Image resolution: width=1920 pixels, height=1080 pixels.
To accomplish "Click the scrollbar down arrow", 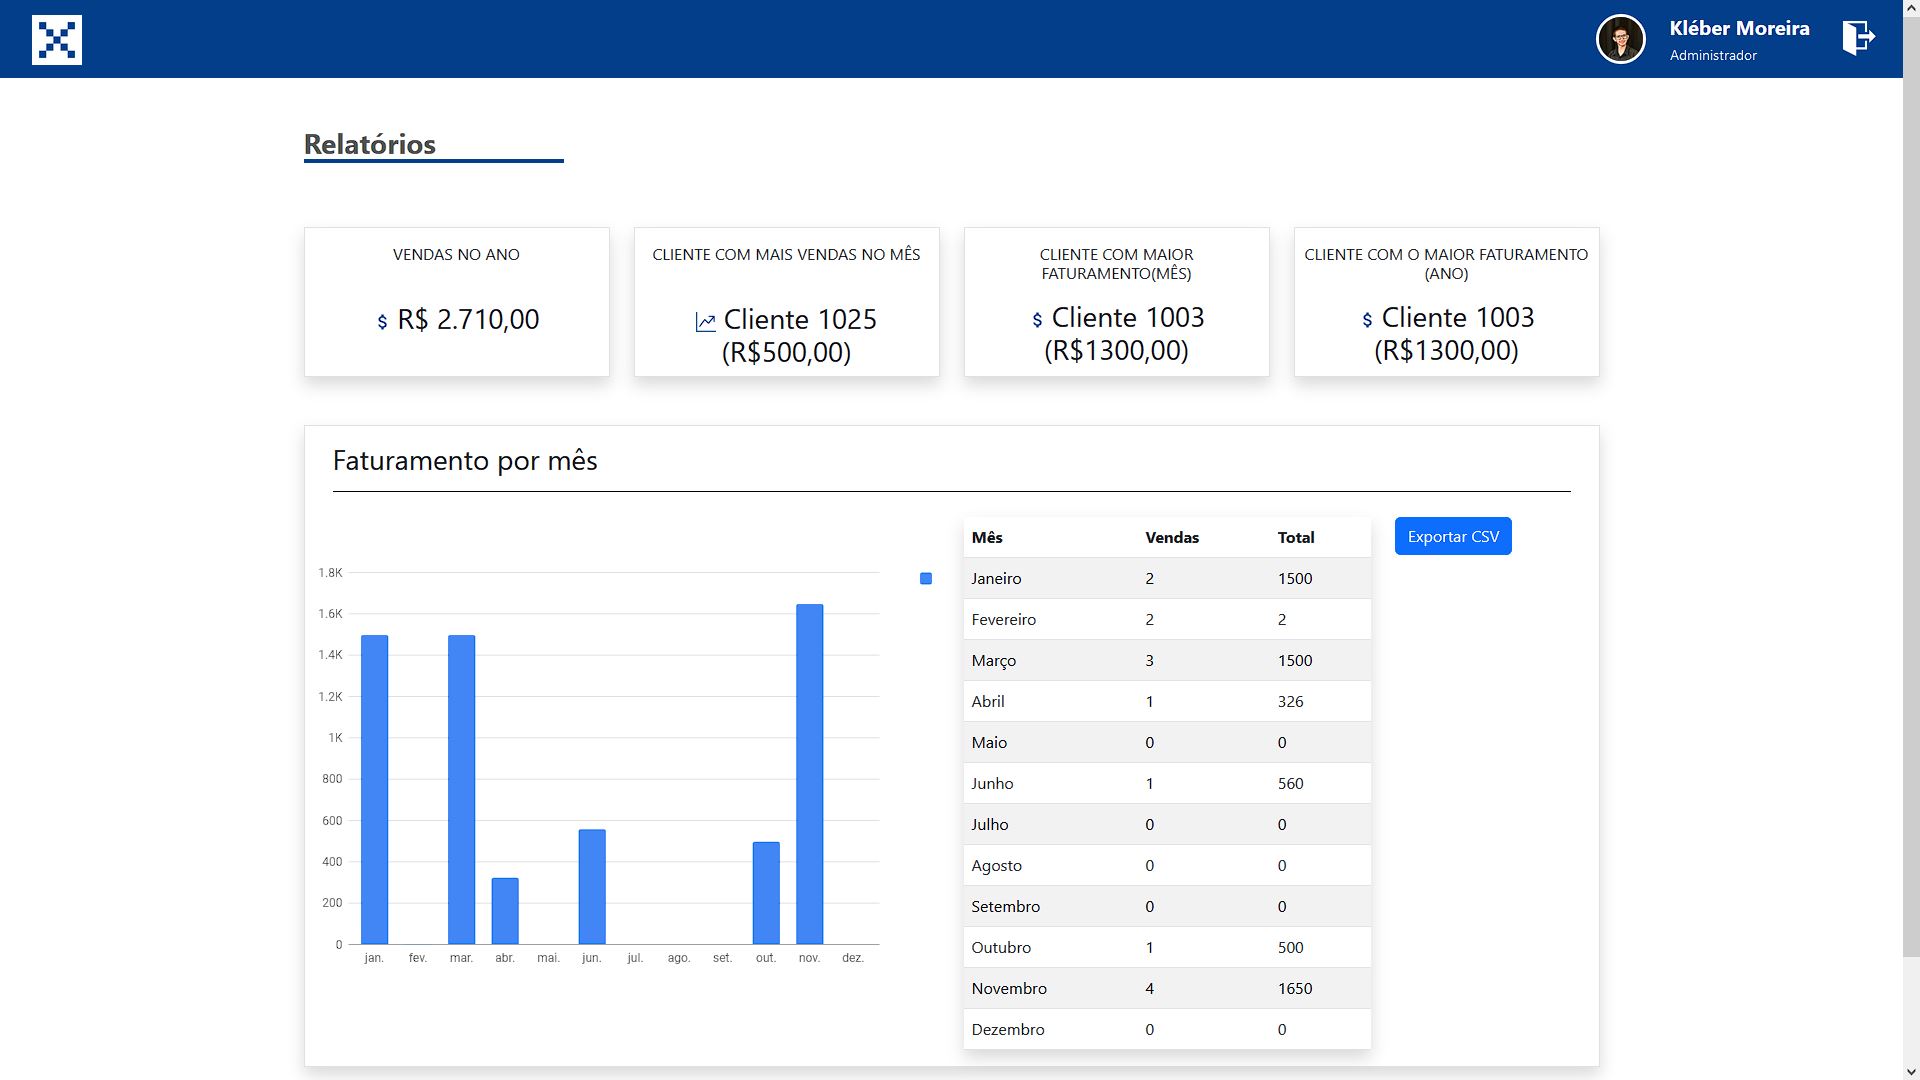I will 1911,1071.
